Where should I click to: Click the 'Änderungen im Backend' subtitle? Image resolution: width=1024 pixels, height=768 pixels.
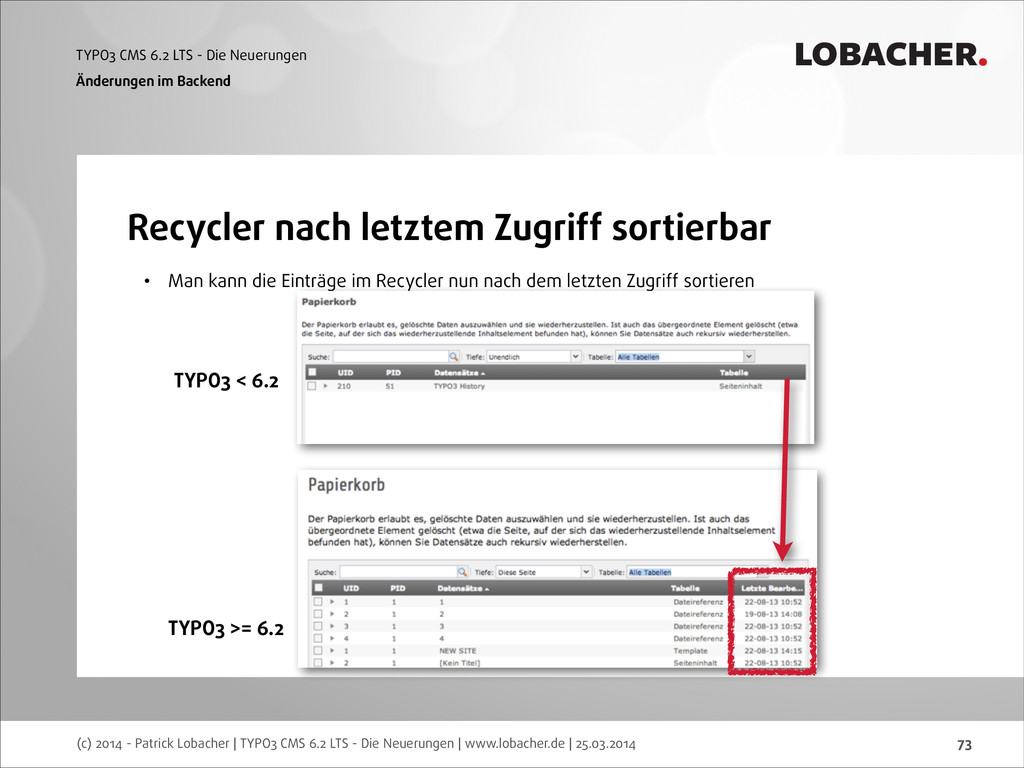[153, 81]
